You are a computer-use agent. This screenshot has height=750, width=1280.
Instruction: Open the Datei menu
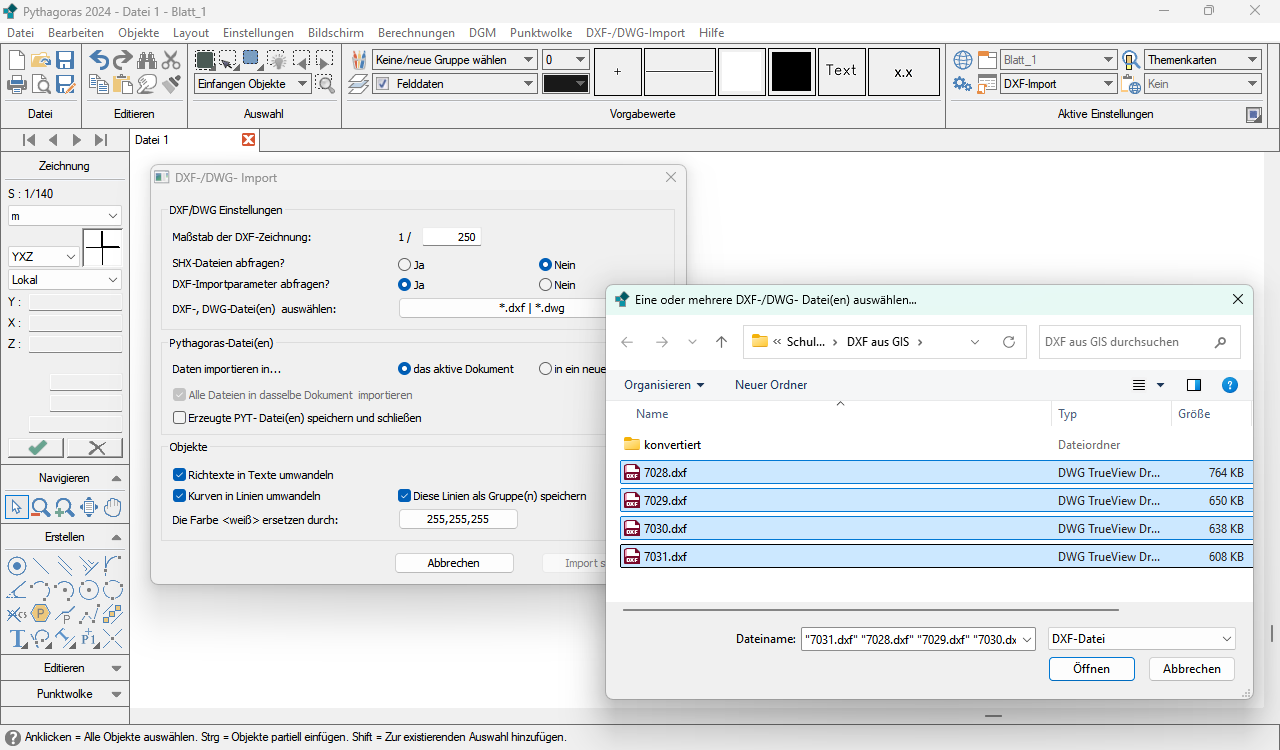coord(21,33)
